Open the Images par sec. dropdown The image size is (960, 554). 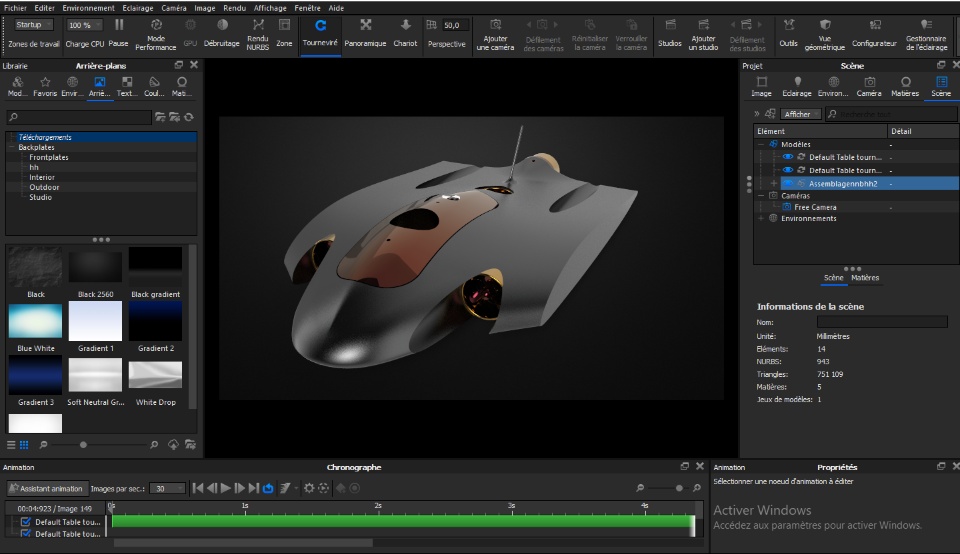(167, 488)
